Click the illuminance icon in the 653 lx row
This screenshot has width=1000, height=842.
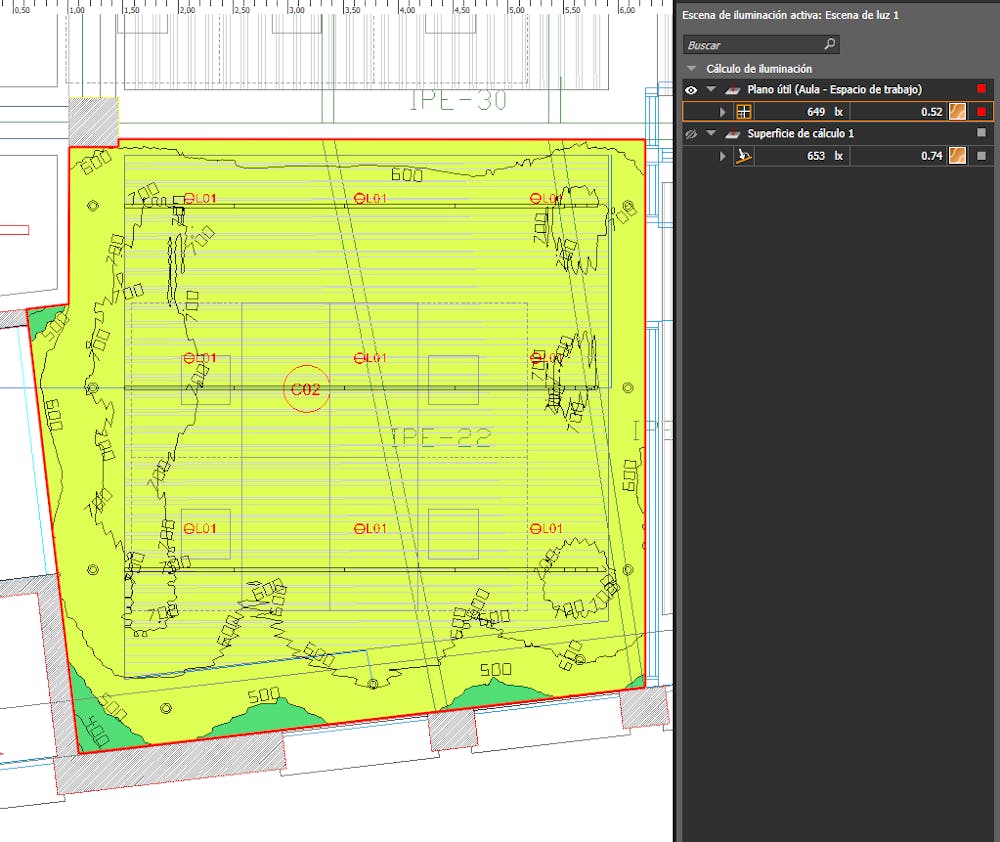pyautogui.click(x=743, y=156)
